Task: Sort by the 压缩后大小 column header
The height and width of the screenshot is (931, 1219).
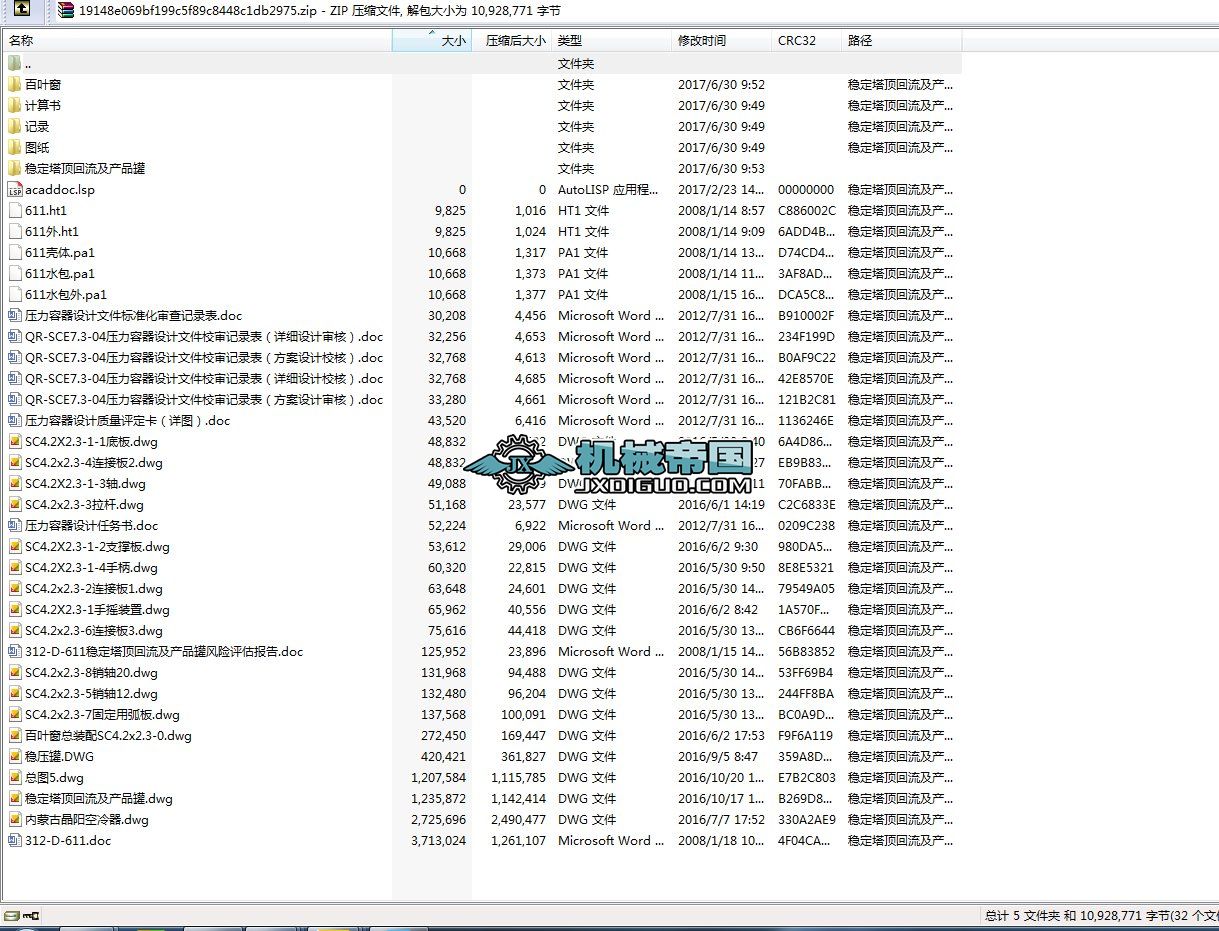Action: coord(511,40)
